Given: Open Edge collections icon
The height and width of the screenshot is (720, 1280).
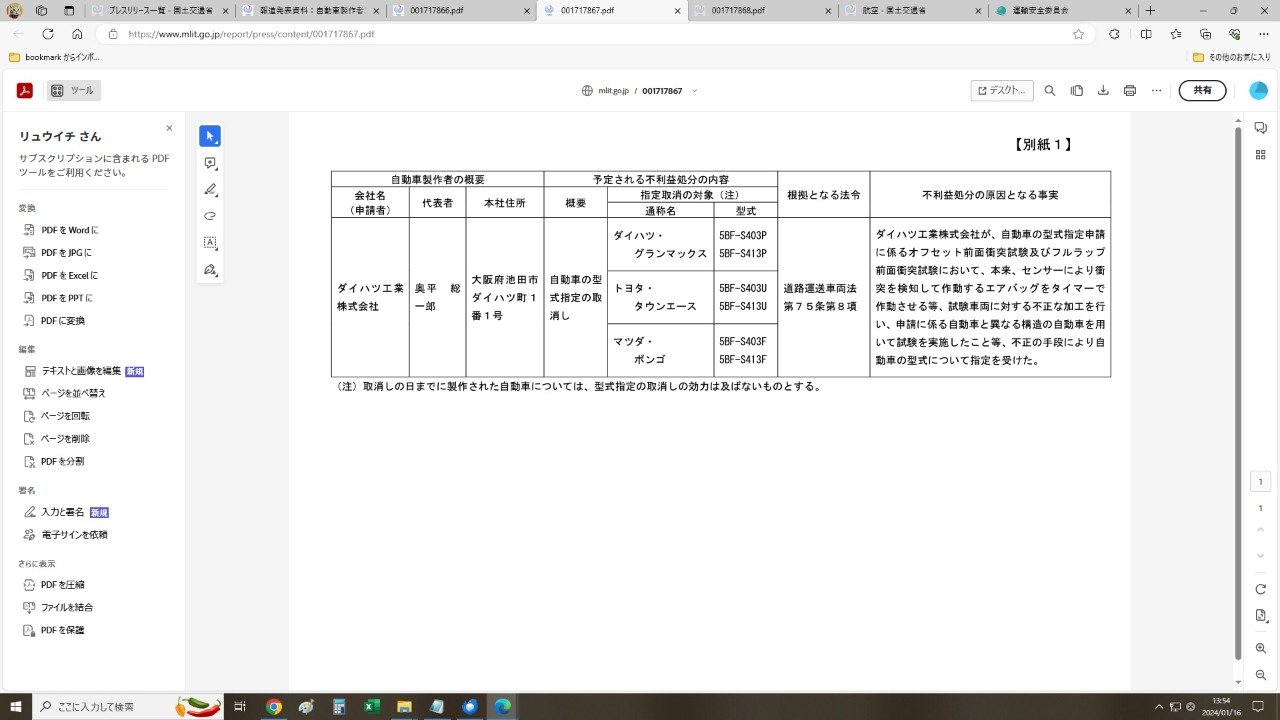Looking at the screenshot, I should (x=1205, y=33).
